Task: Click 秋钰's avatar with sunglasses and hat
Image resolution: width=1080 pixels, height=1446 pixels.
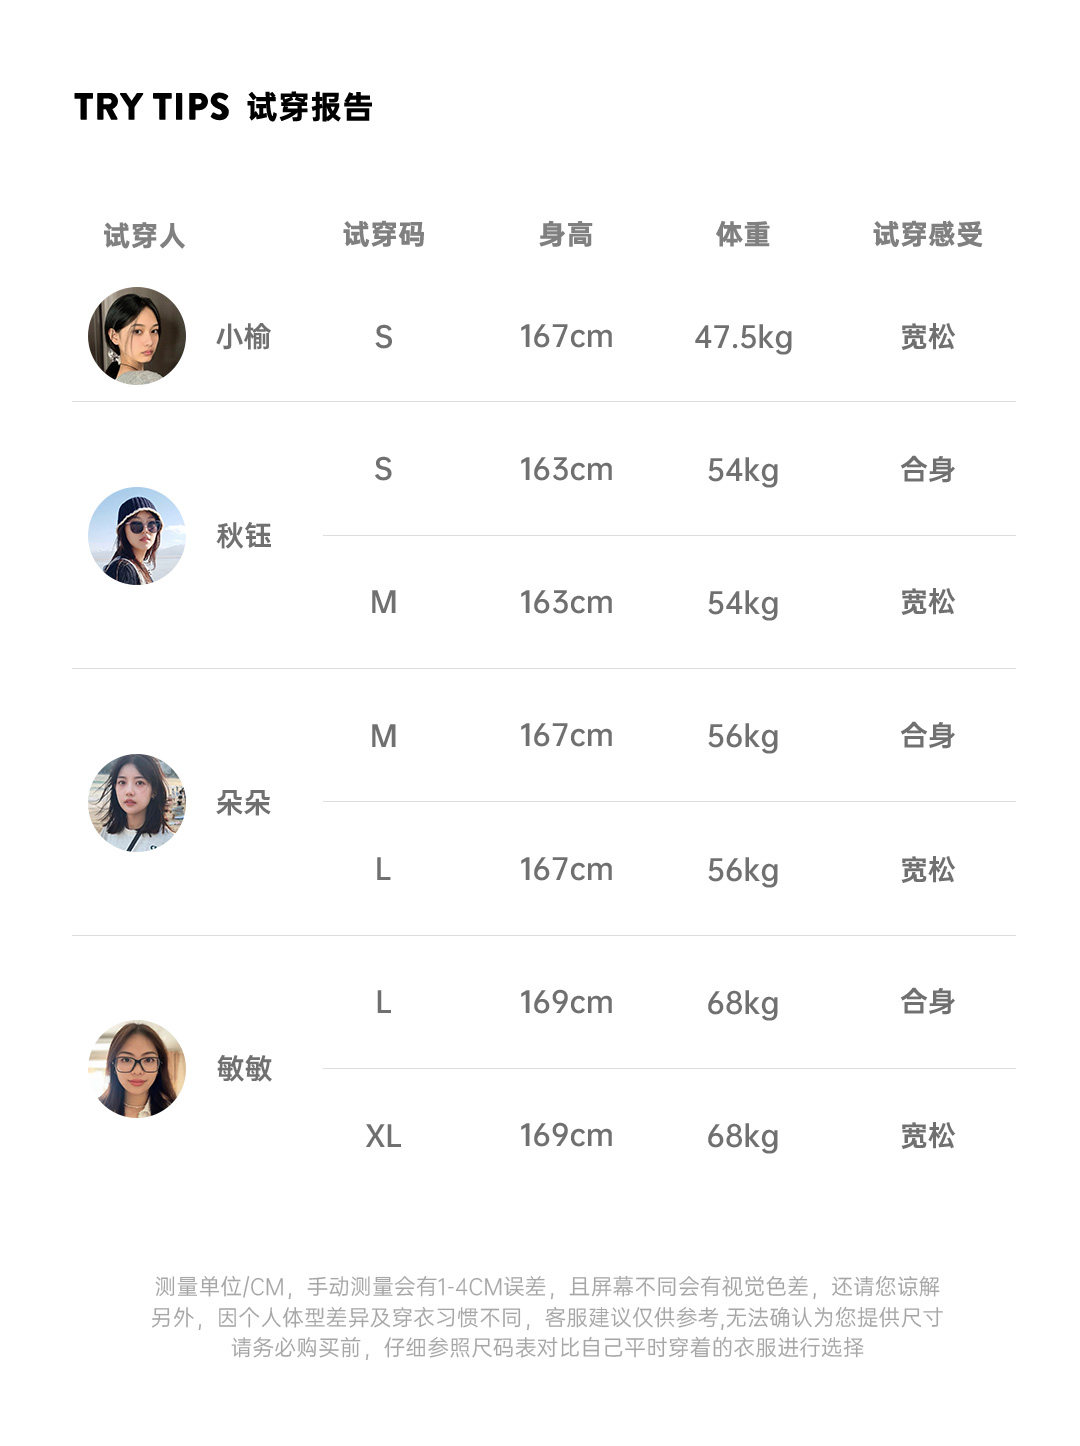Action: coord(137,536)
